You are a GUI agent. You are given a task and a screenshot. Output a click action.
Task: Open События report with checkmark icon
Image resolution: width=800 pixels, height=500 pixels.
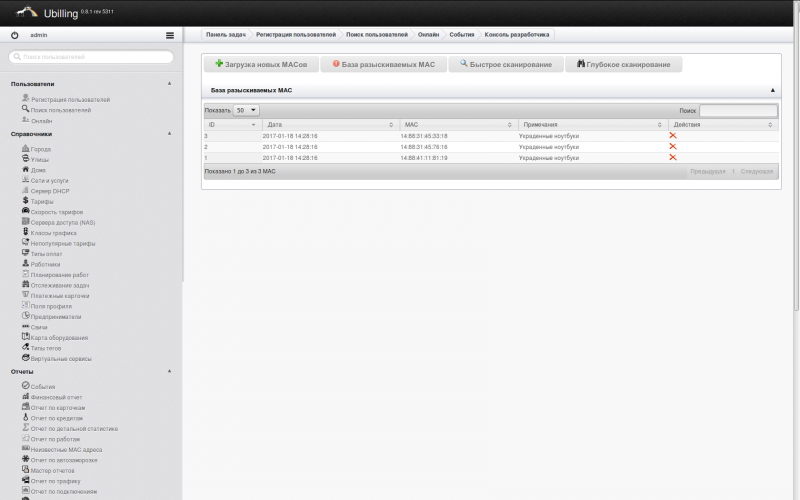pos(26,386)
